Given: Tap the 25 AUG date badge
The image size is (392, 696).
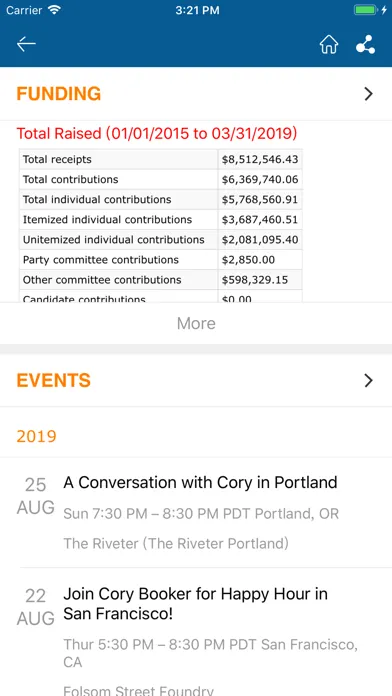Looking at the screenshot, I should tap(36, 496).
